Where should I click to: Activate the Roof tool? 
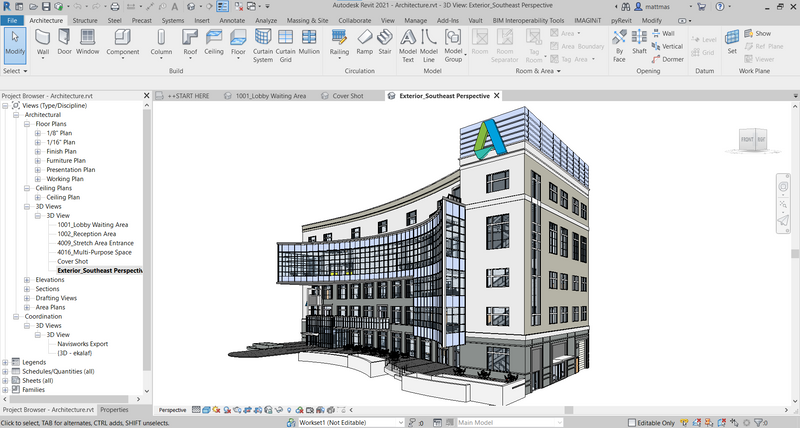(190, 40)
